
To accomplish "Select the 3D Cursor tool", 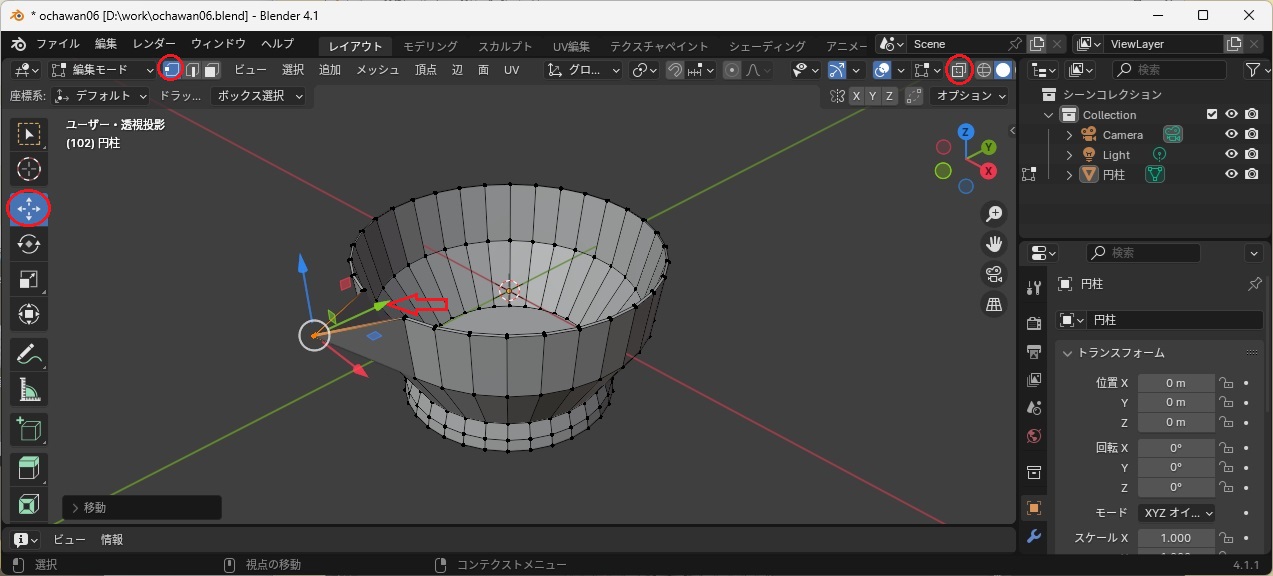I will [29, 169].
